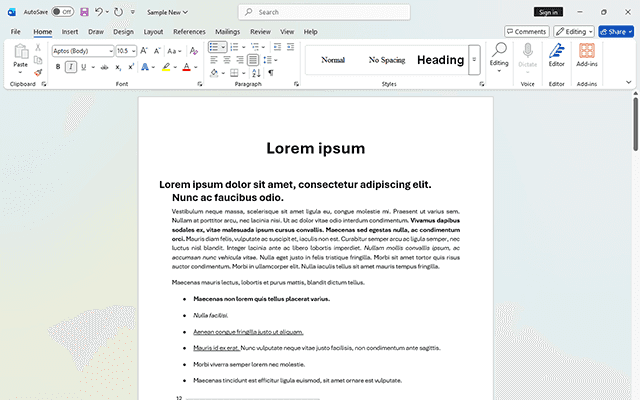640x400 pixels.
Task: Open the Mailings tab
Action: (x=227, y=31)
